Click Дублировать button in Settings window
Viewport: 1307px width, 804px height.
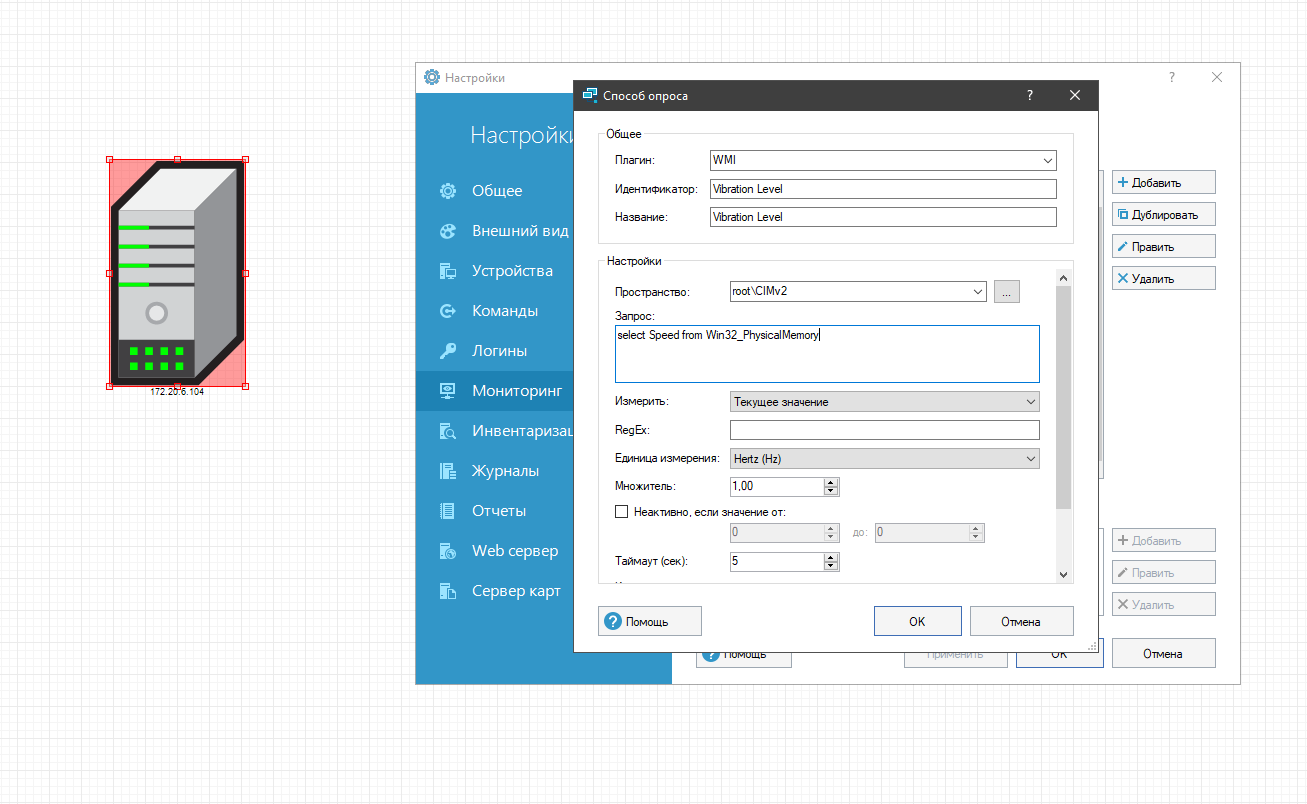pos(1163,214)
